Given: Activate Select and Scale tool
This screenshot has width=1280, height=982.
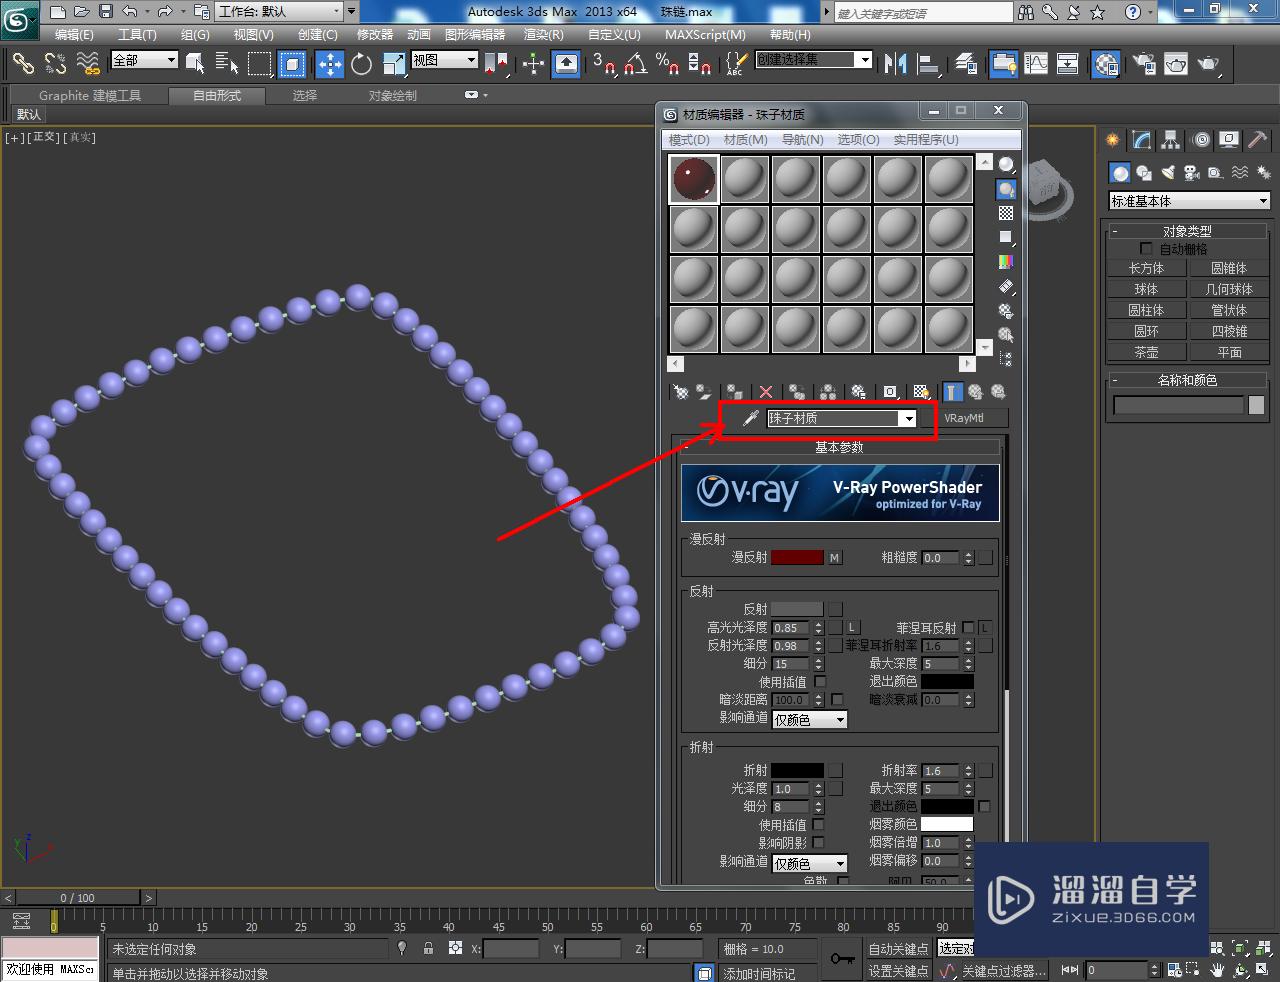Looking at the screenshot, I should 394,64.
